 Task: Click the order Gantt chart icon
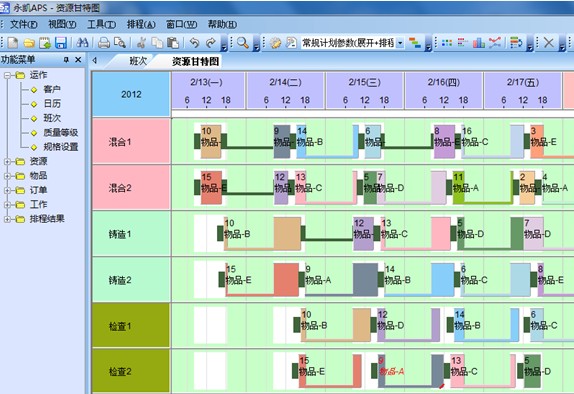(463, 43)
